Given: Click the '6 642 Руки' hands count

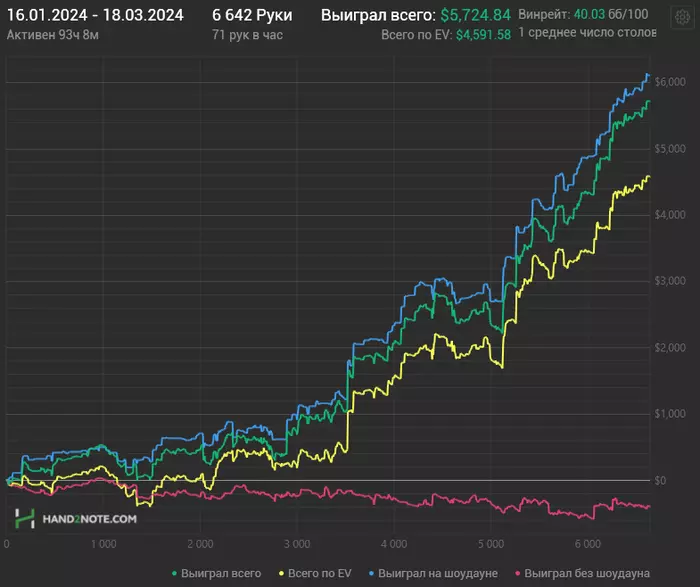Looking at the screenshot, I should click(x=252, y=15).
